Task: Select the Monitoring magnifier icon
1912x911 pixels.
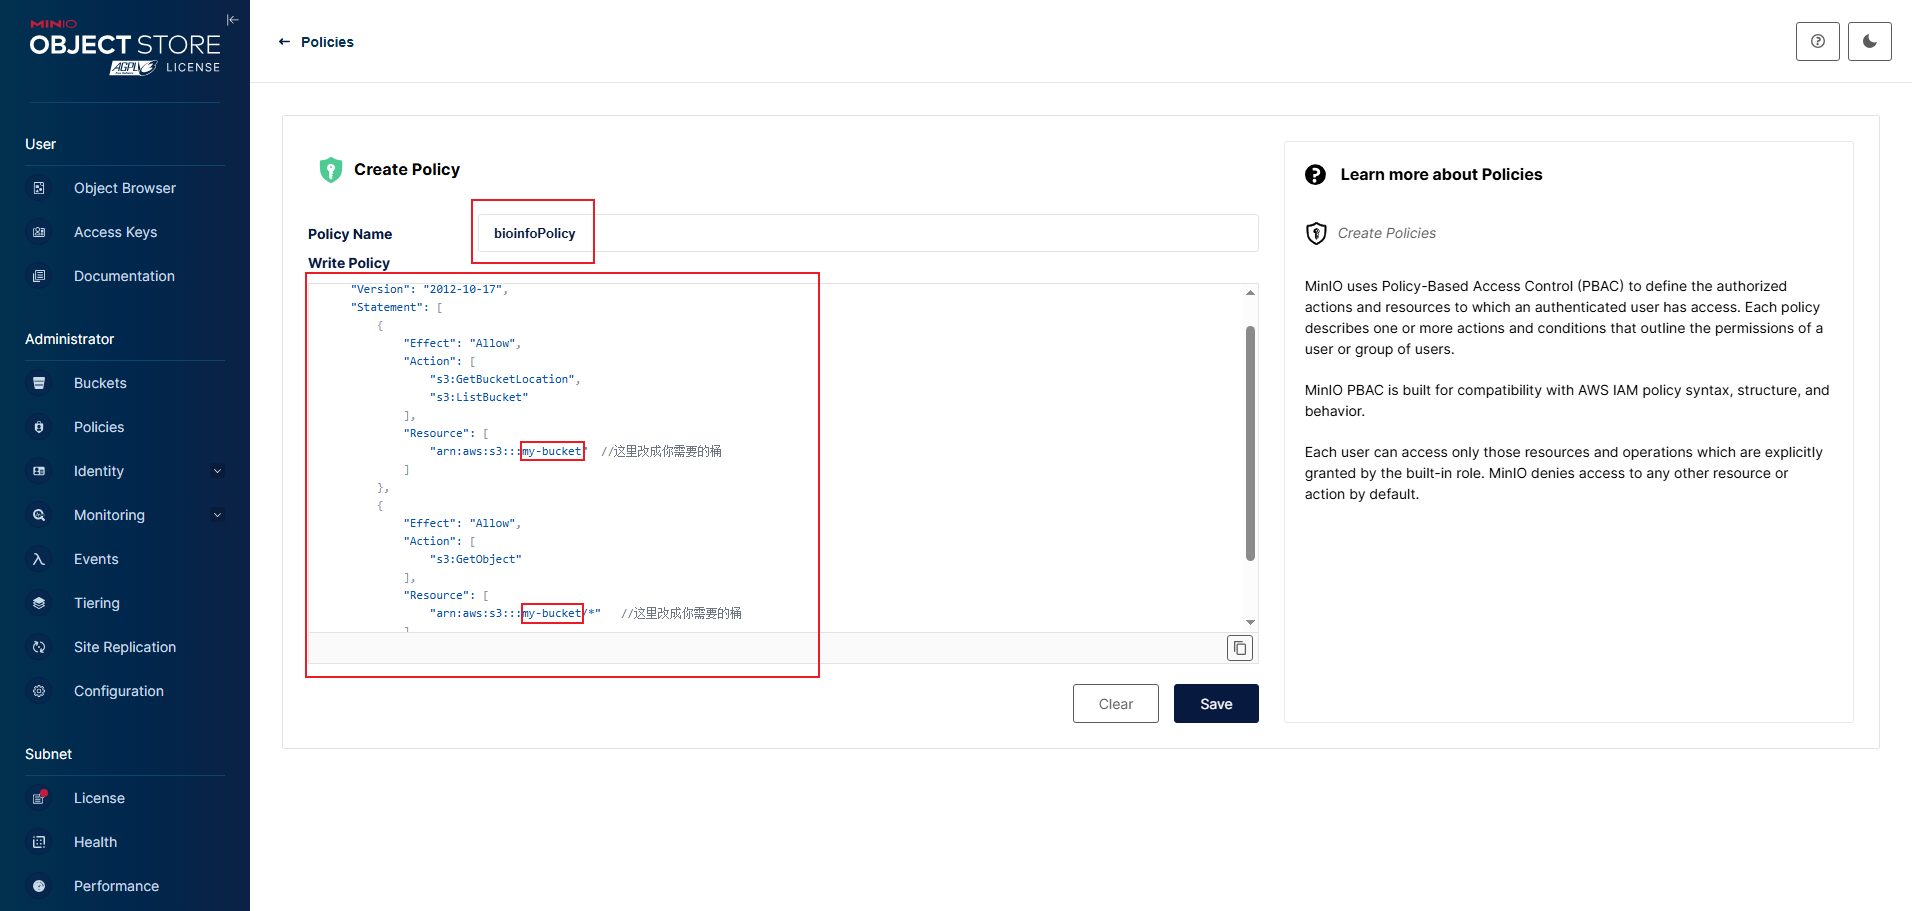Action: click(39, 515)
